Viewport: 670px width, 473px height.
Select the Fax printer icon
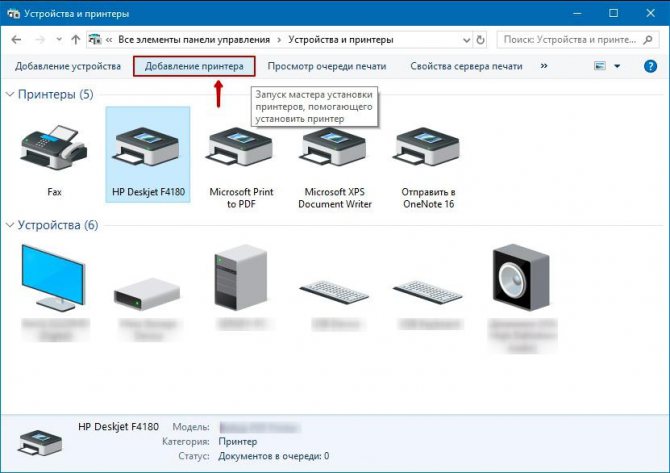54,148
